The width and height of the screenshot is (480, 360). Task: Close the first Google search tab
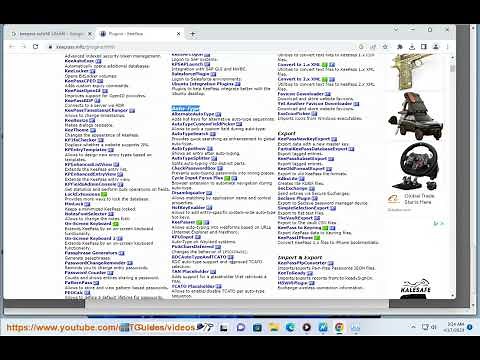pos(90,34)
